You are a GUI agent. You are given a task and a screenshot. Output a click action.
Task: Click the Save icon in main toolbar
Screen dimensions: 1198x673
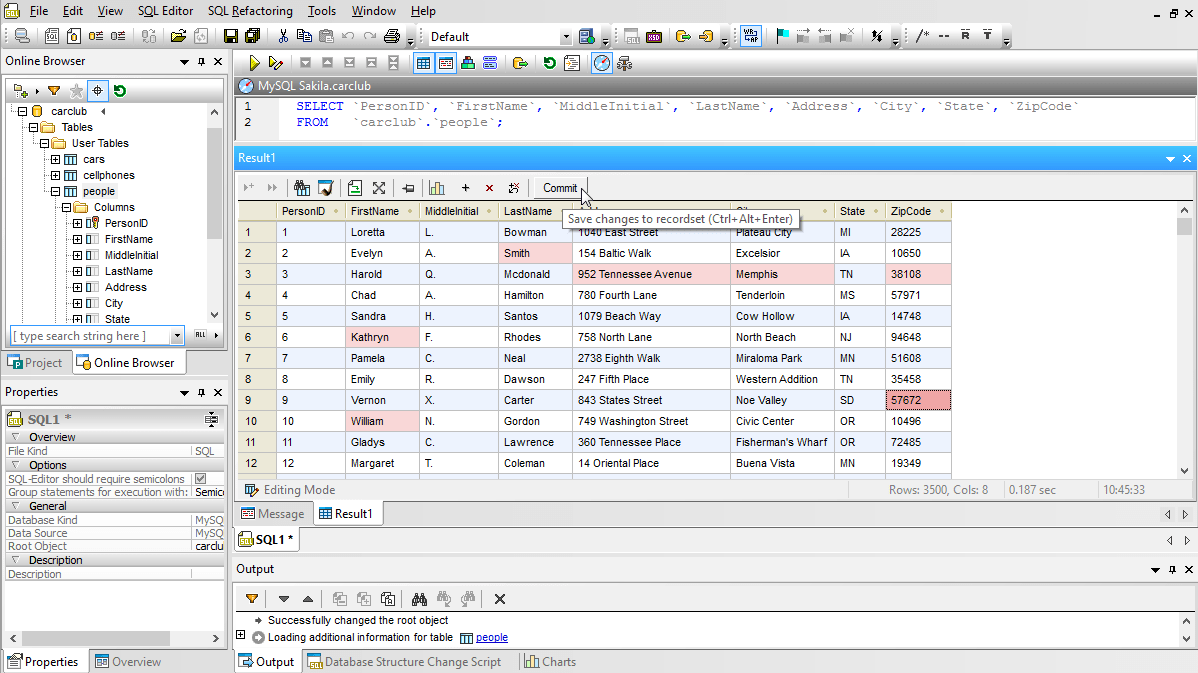(231, 37)
